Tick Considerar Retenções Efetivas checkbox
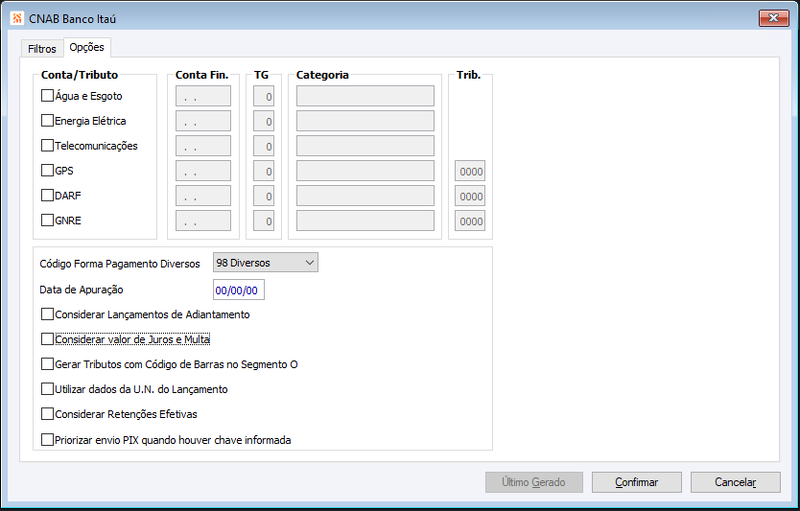 (47, 414)
